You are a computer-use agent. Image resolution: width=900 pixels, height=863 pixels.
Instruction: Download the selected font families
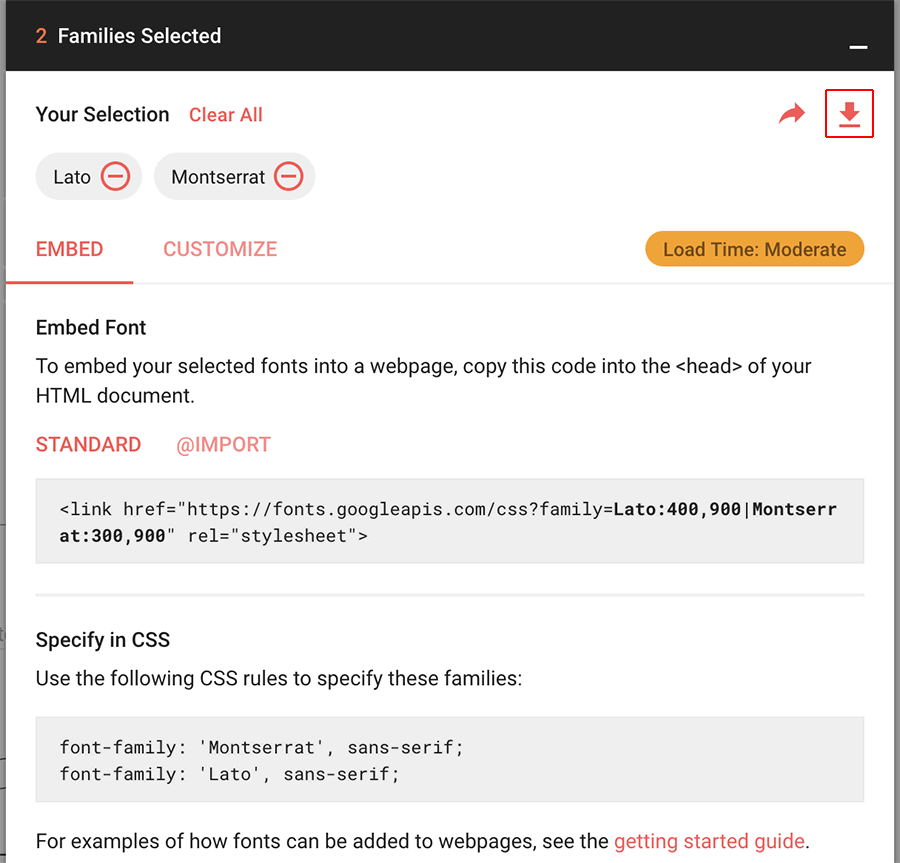[x=849, y=114]
